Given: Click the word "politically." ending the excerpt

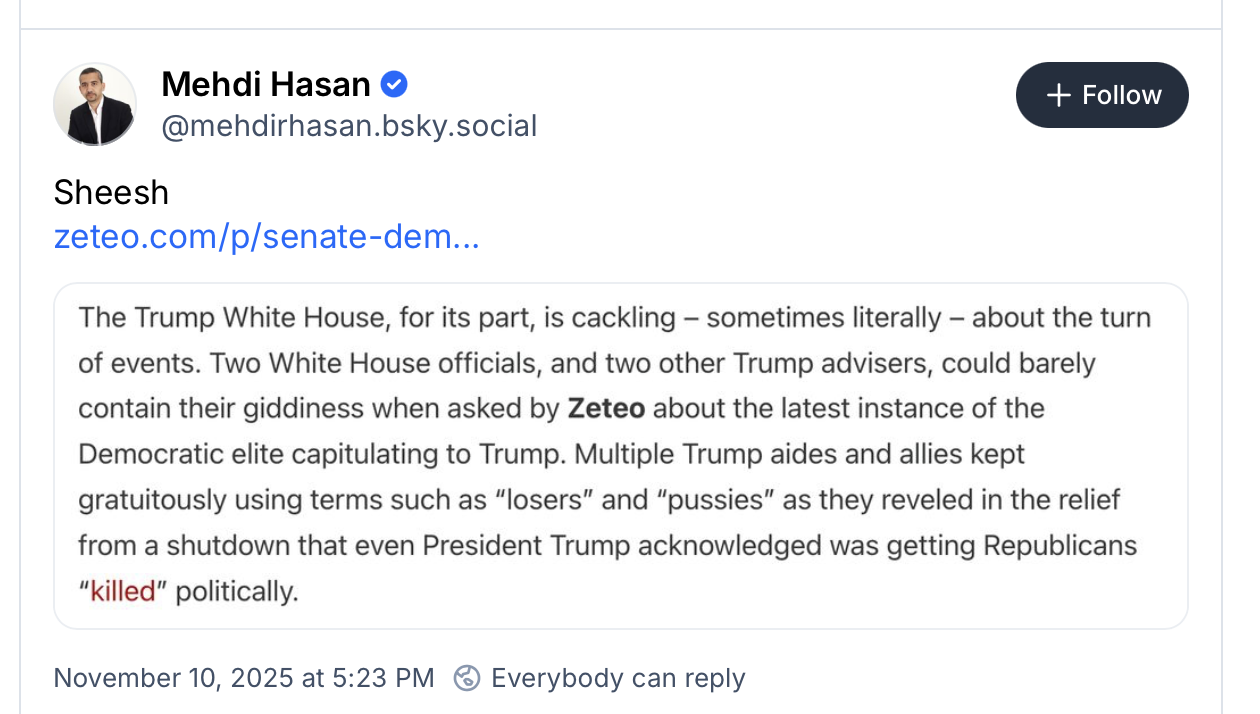Looking at the screenshot, I should click(236, 591).
